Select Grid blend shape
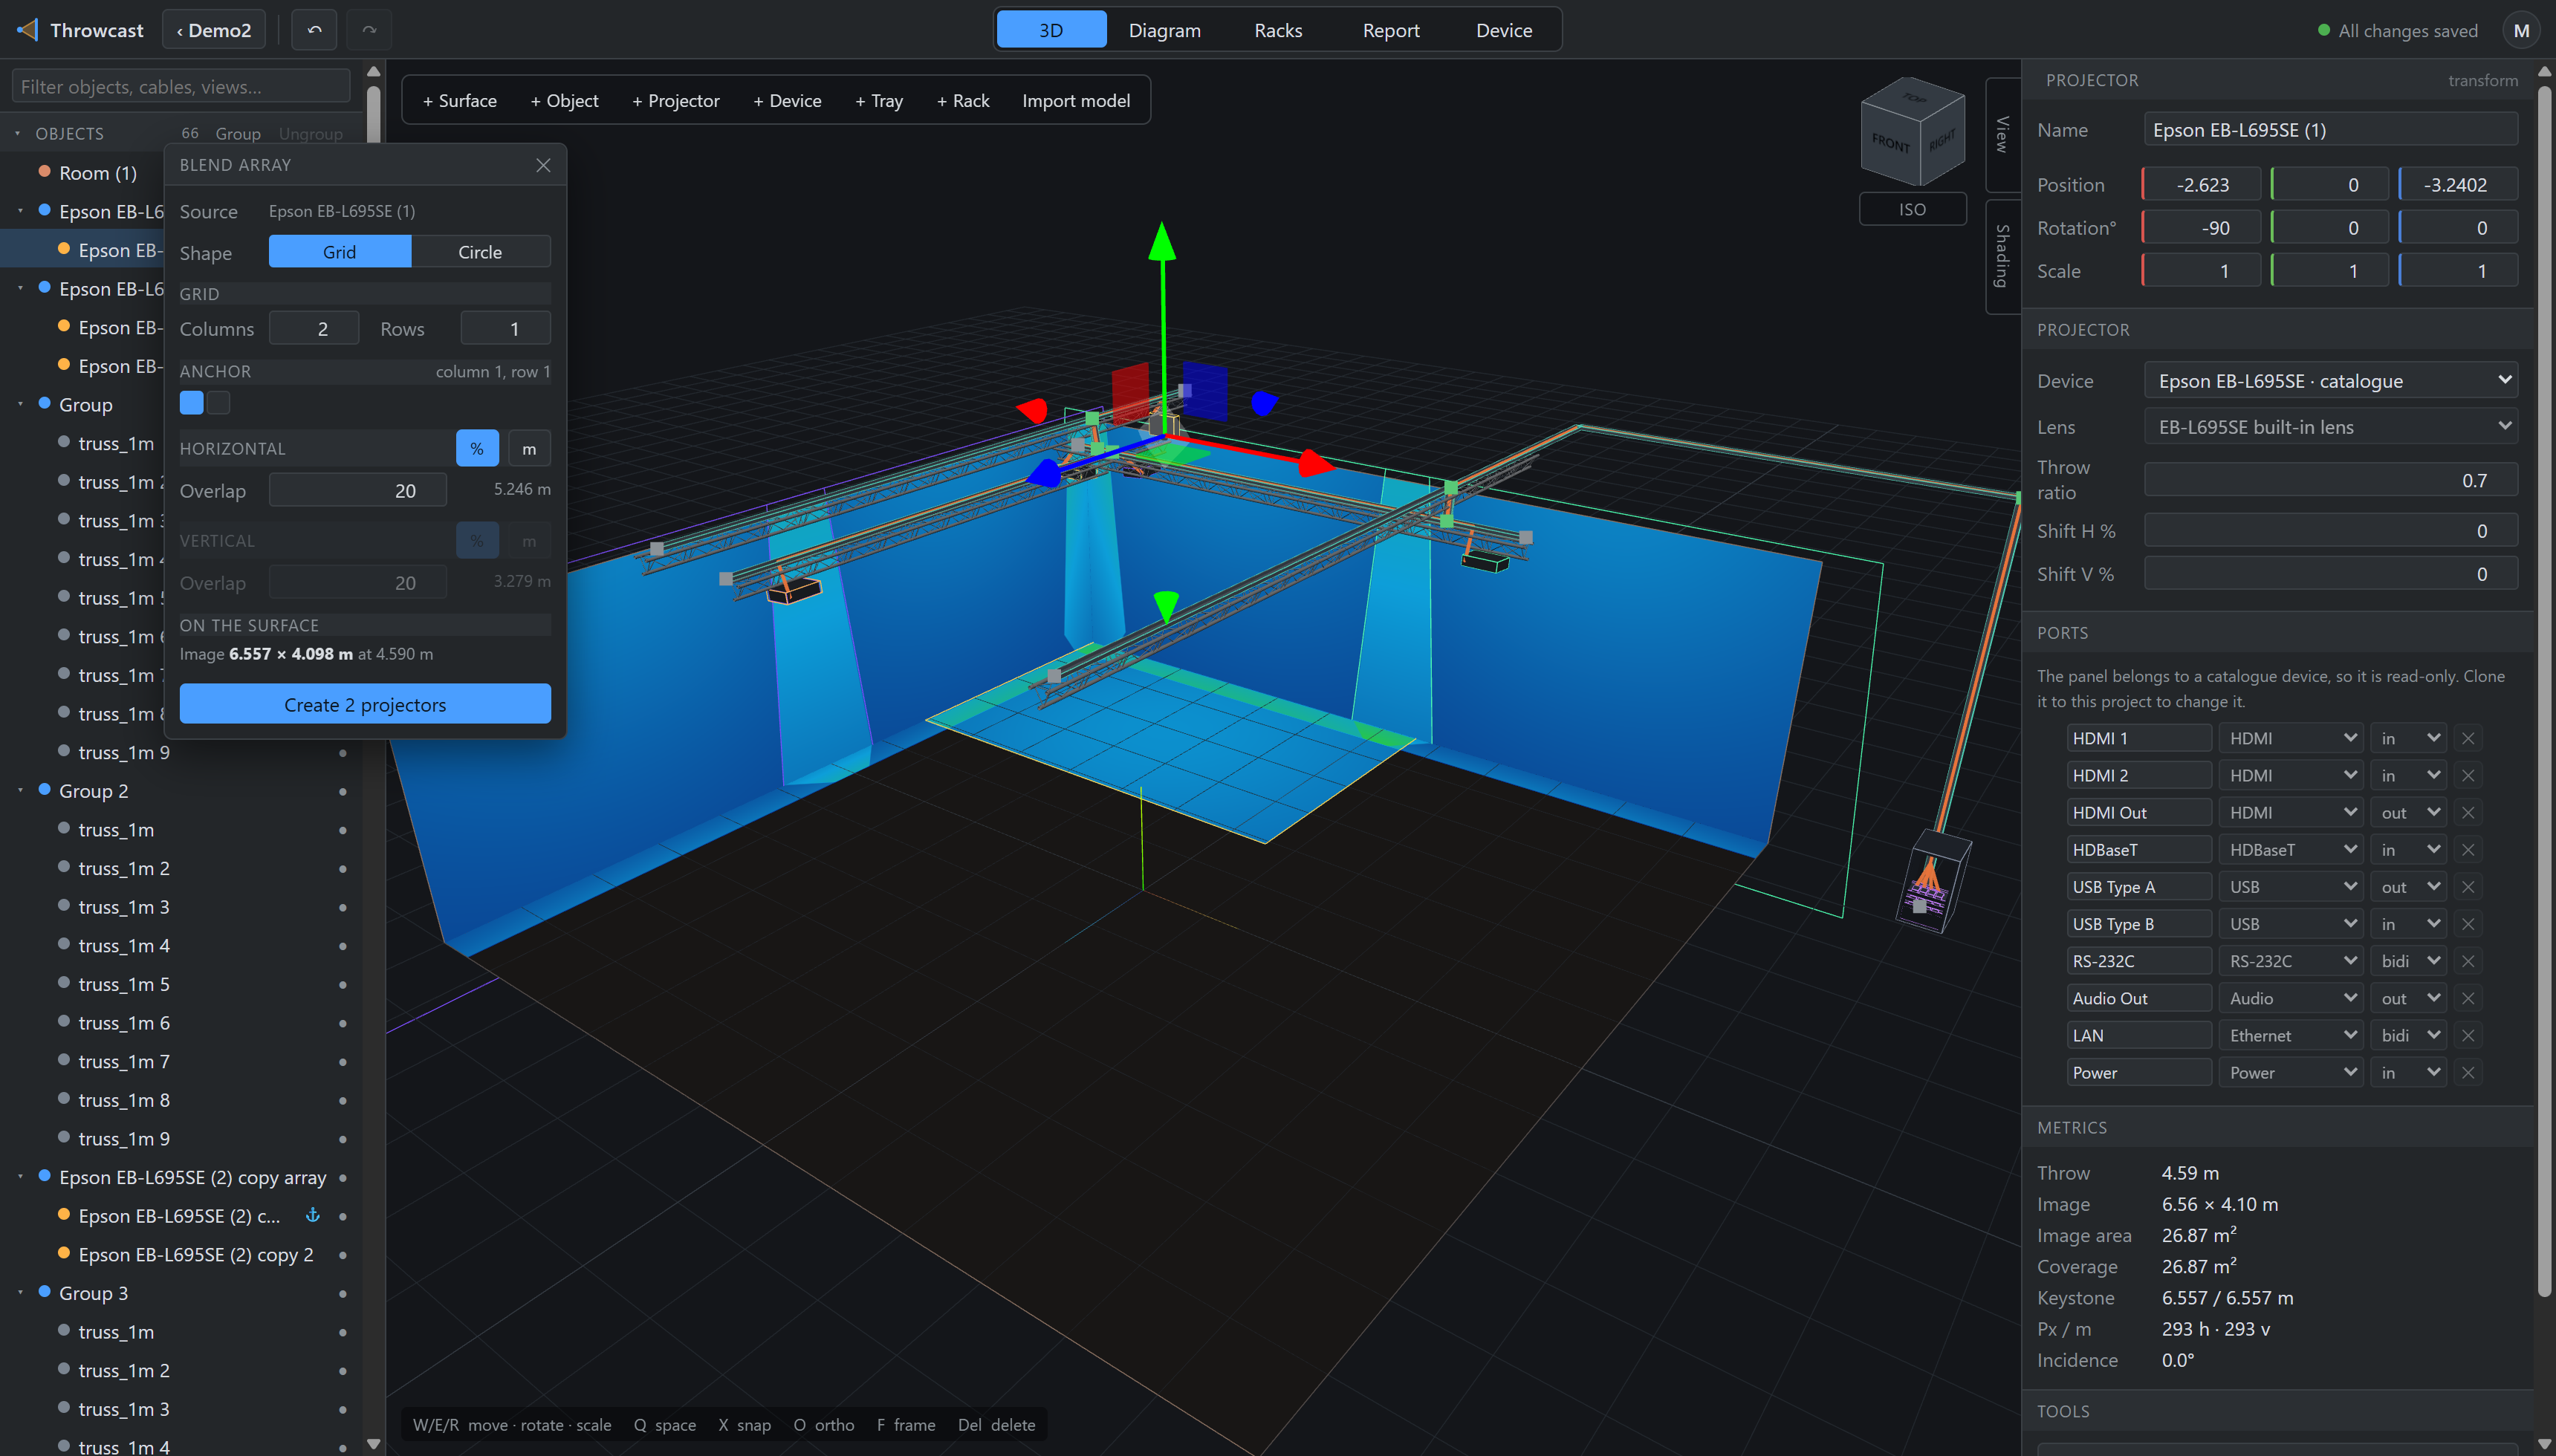The width and height of the screenshot is (2556, 1456). (x=339, y=252)
